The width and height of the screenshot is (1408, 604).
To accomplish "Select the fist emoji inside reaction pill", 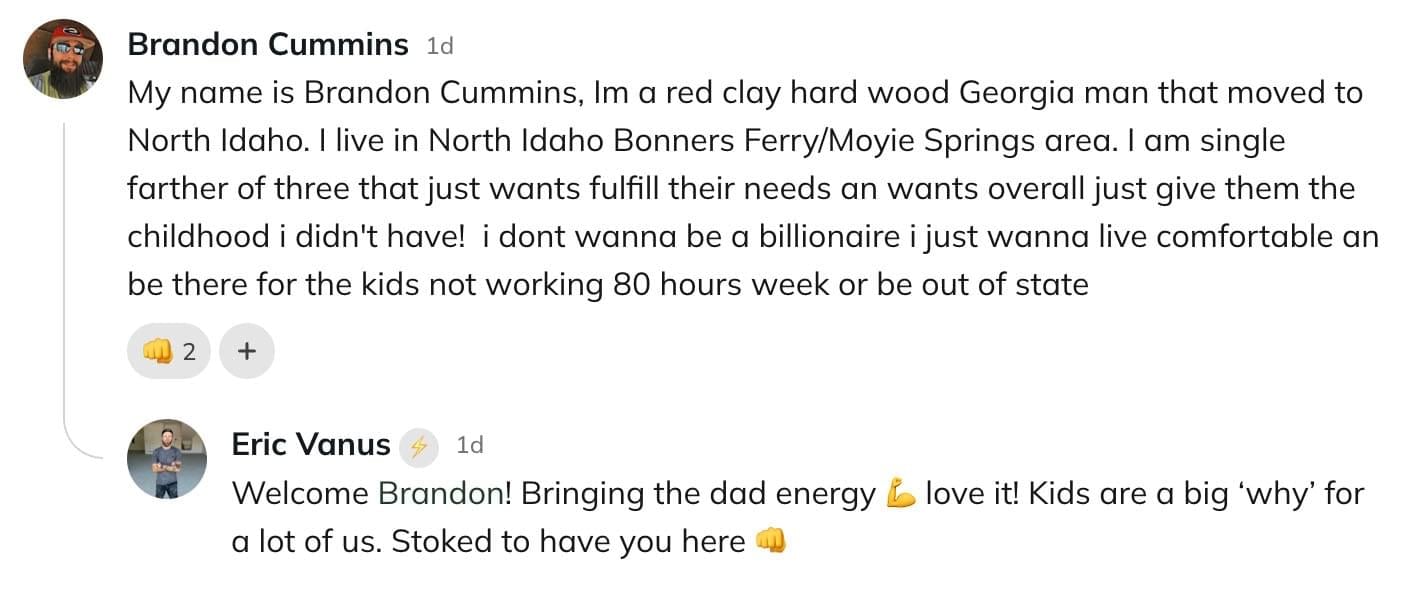I will (x=158, y=351).
